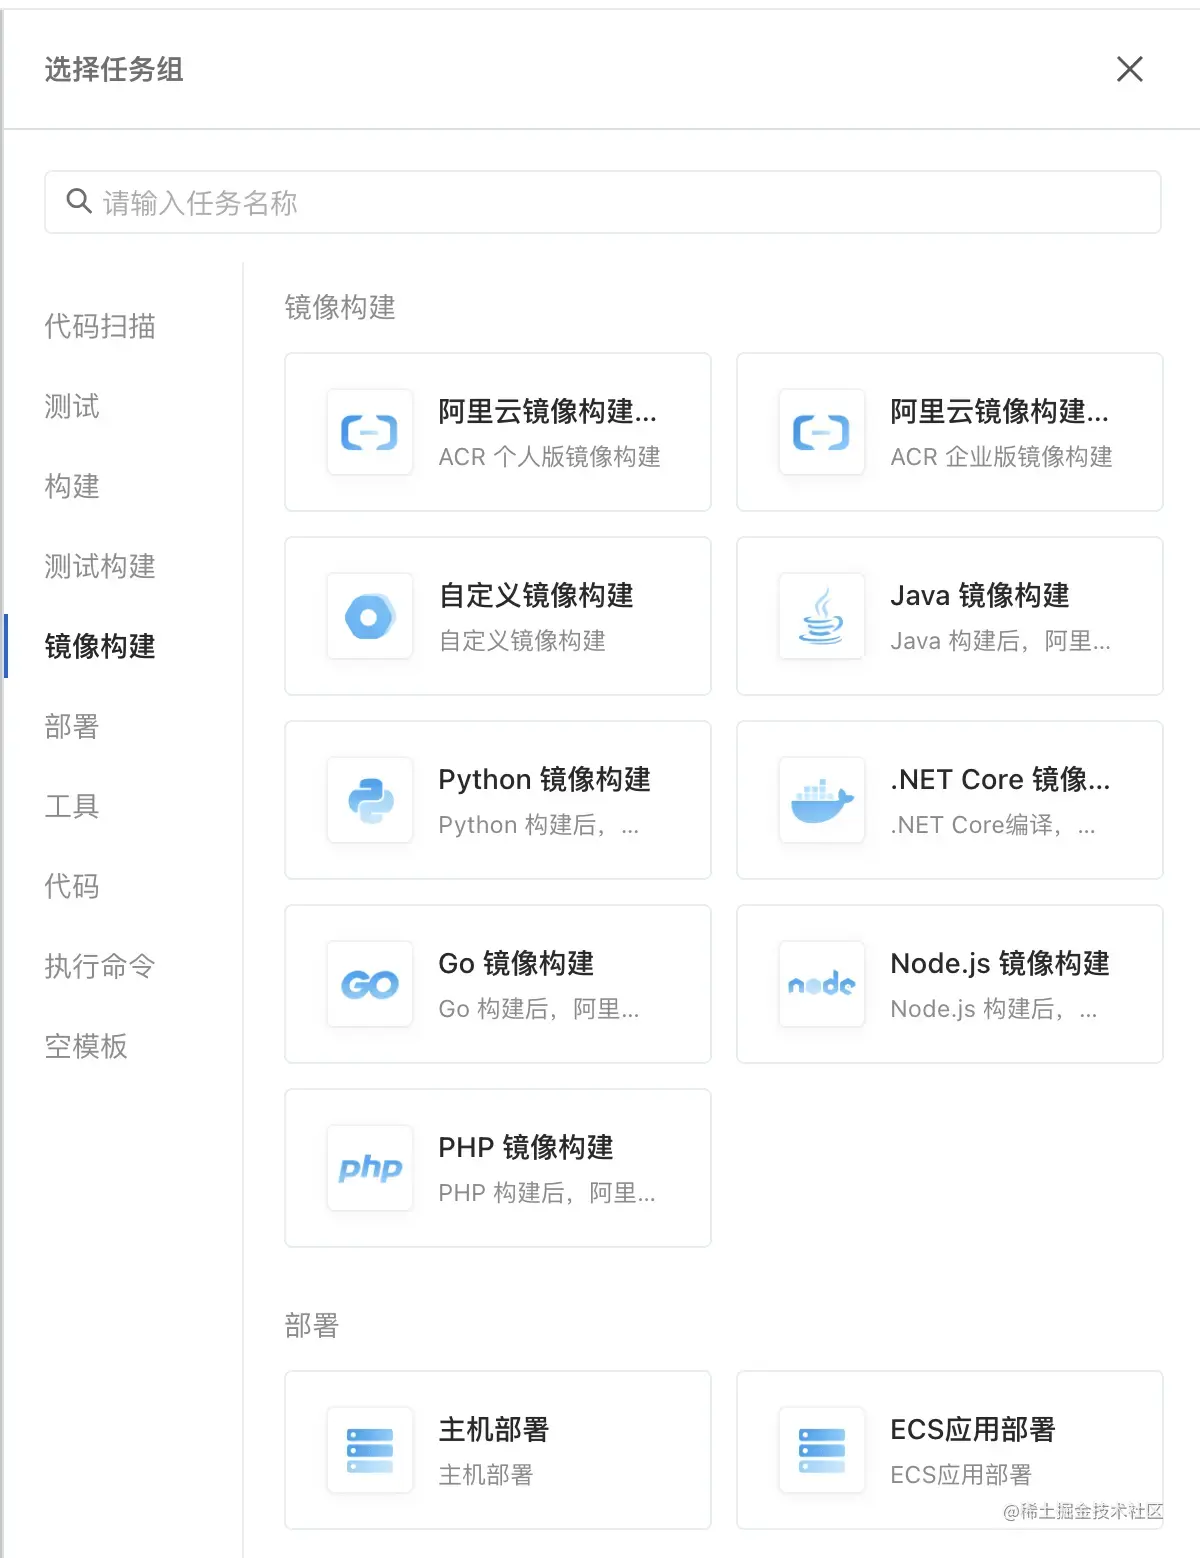Select the 构建 category in sidebar
Image resolution: width=1200 pixels, height=1558 pixels.
[x=72, y=486]
